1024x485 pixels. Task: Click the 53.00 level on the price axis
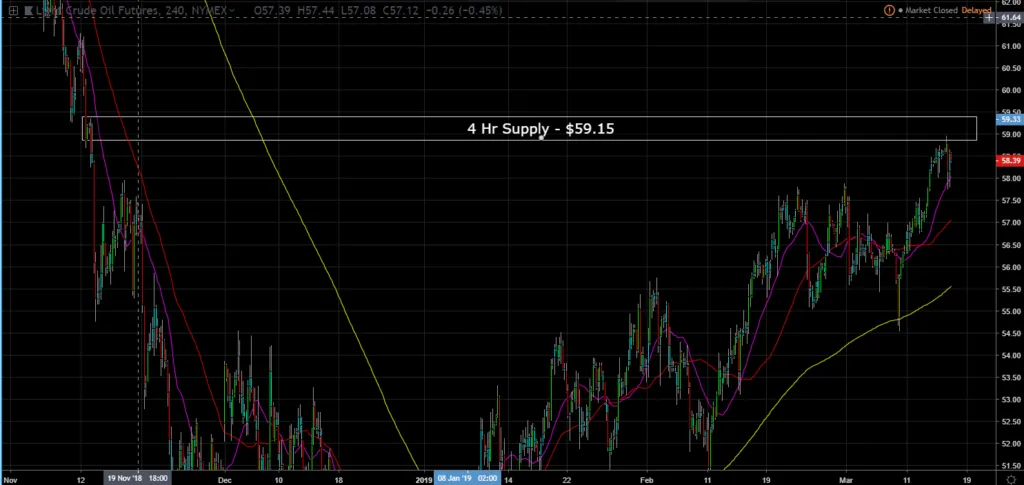tap(1010, 399)
